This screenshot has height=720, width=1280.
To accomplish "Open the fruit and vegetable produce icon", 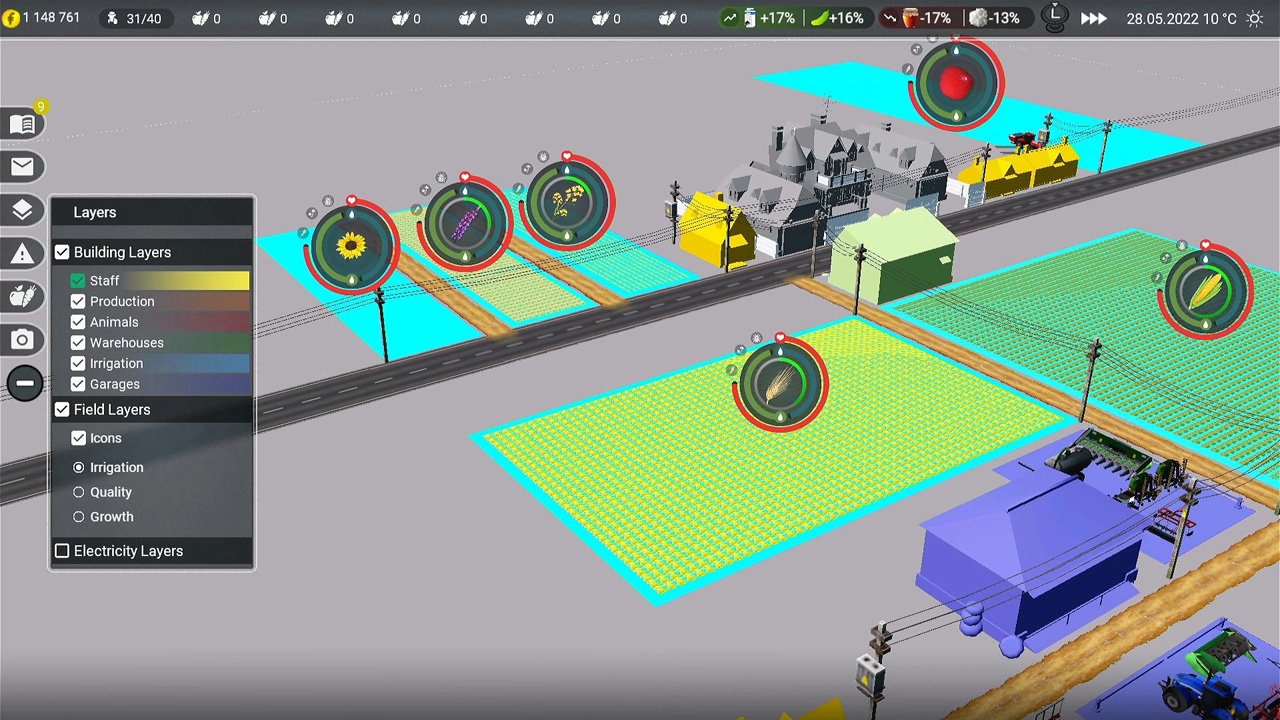I will pos(22,297).
